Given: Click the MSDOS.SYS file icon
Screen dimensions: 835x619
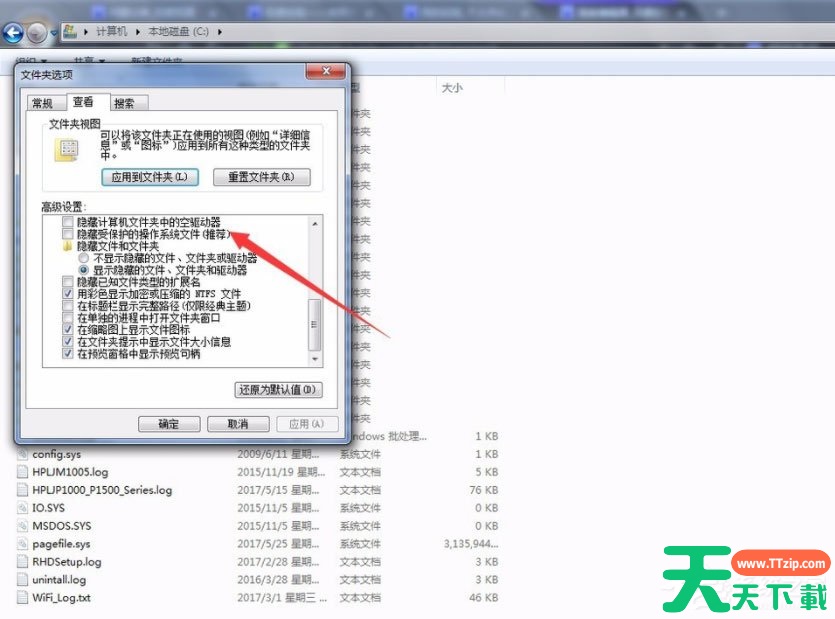Looking at the screenshot, I should coord(22,526).
